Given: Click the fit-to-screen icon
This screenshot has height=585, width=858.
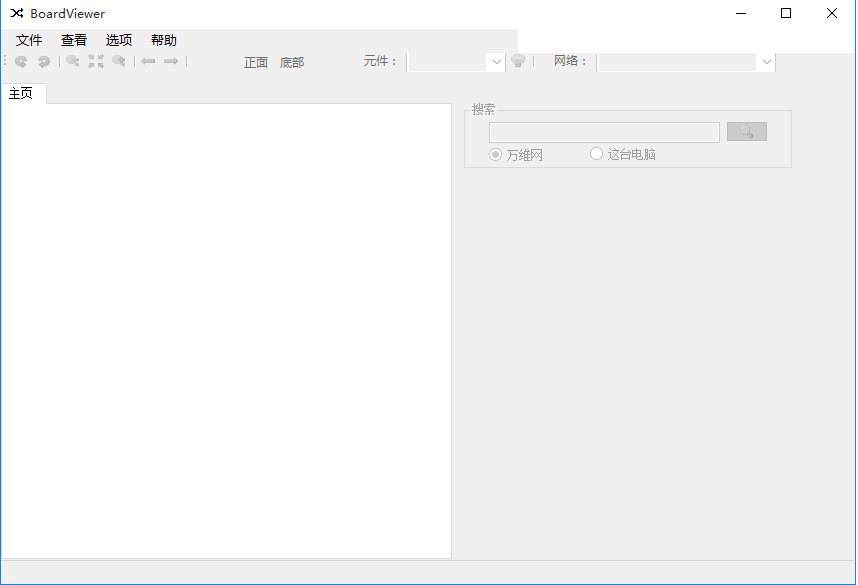Looking at the screenshot, I should point(96,61).
